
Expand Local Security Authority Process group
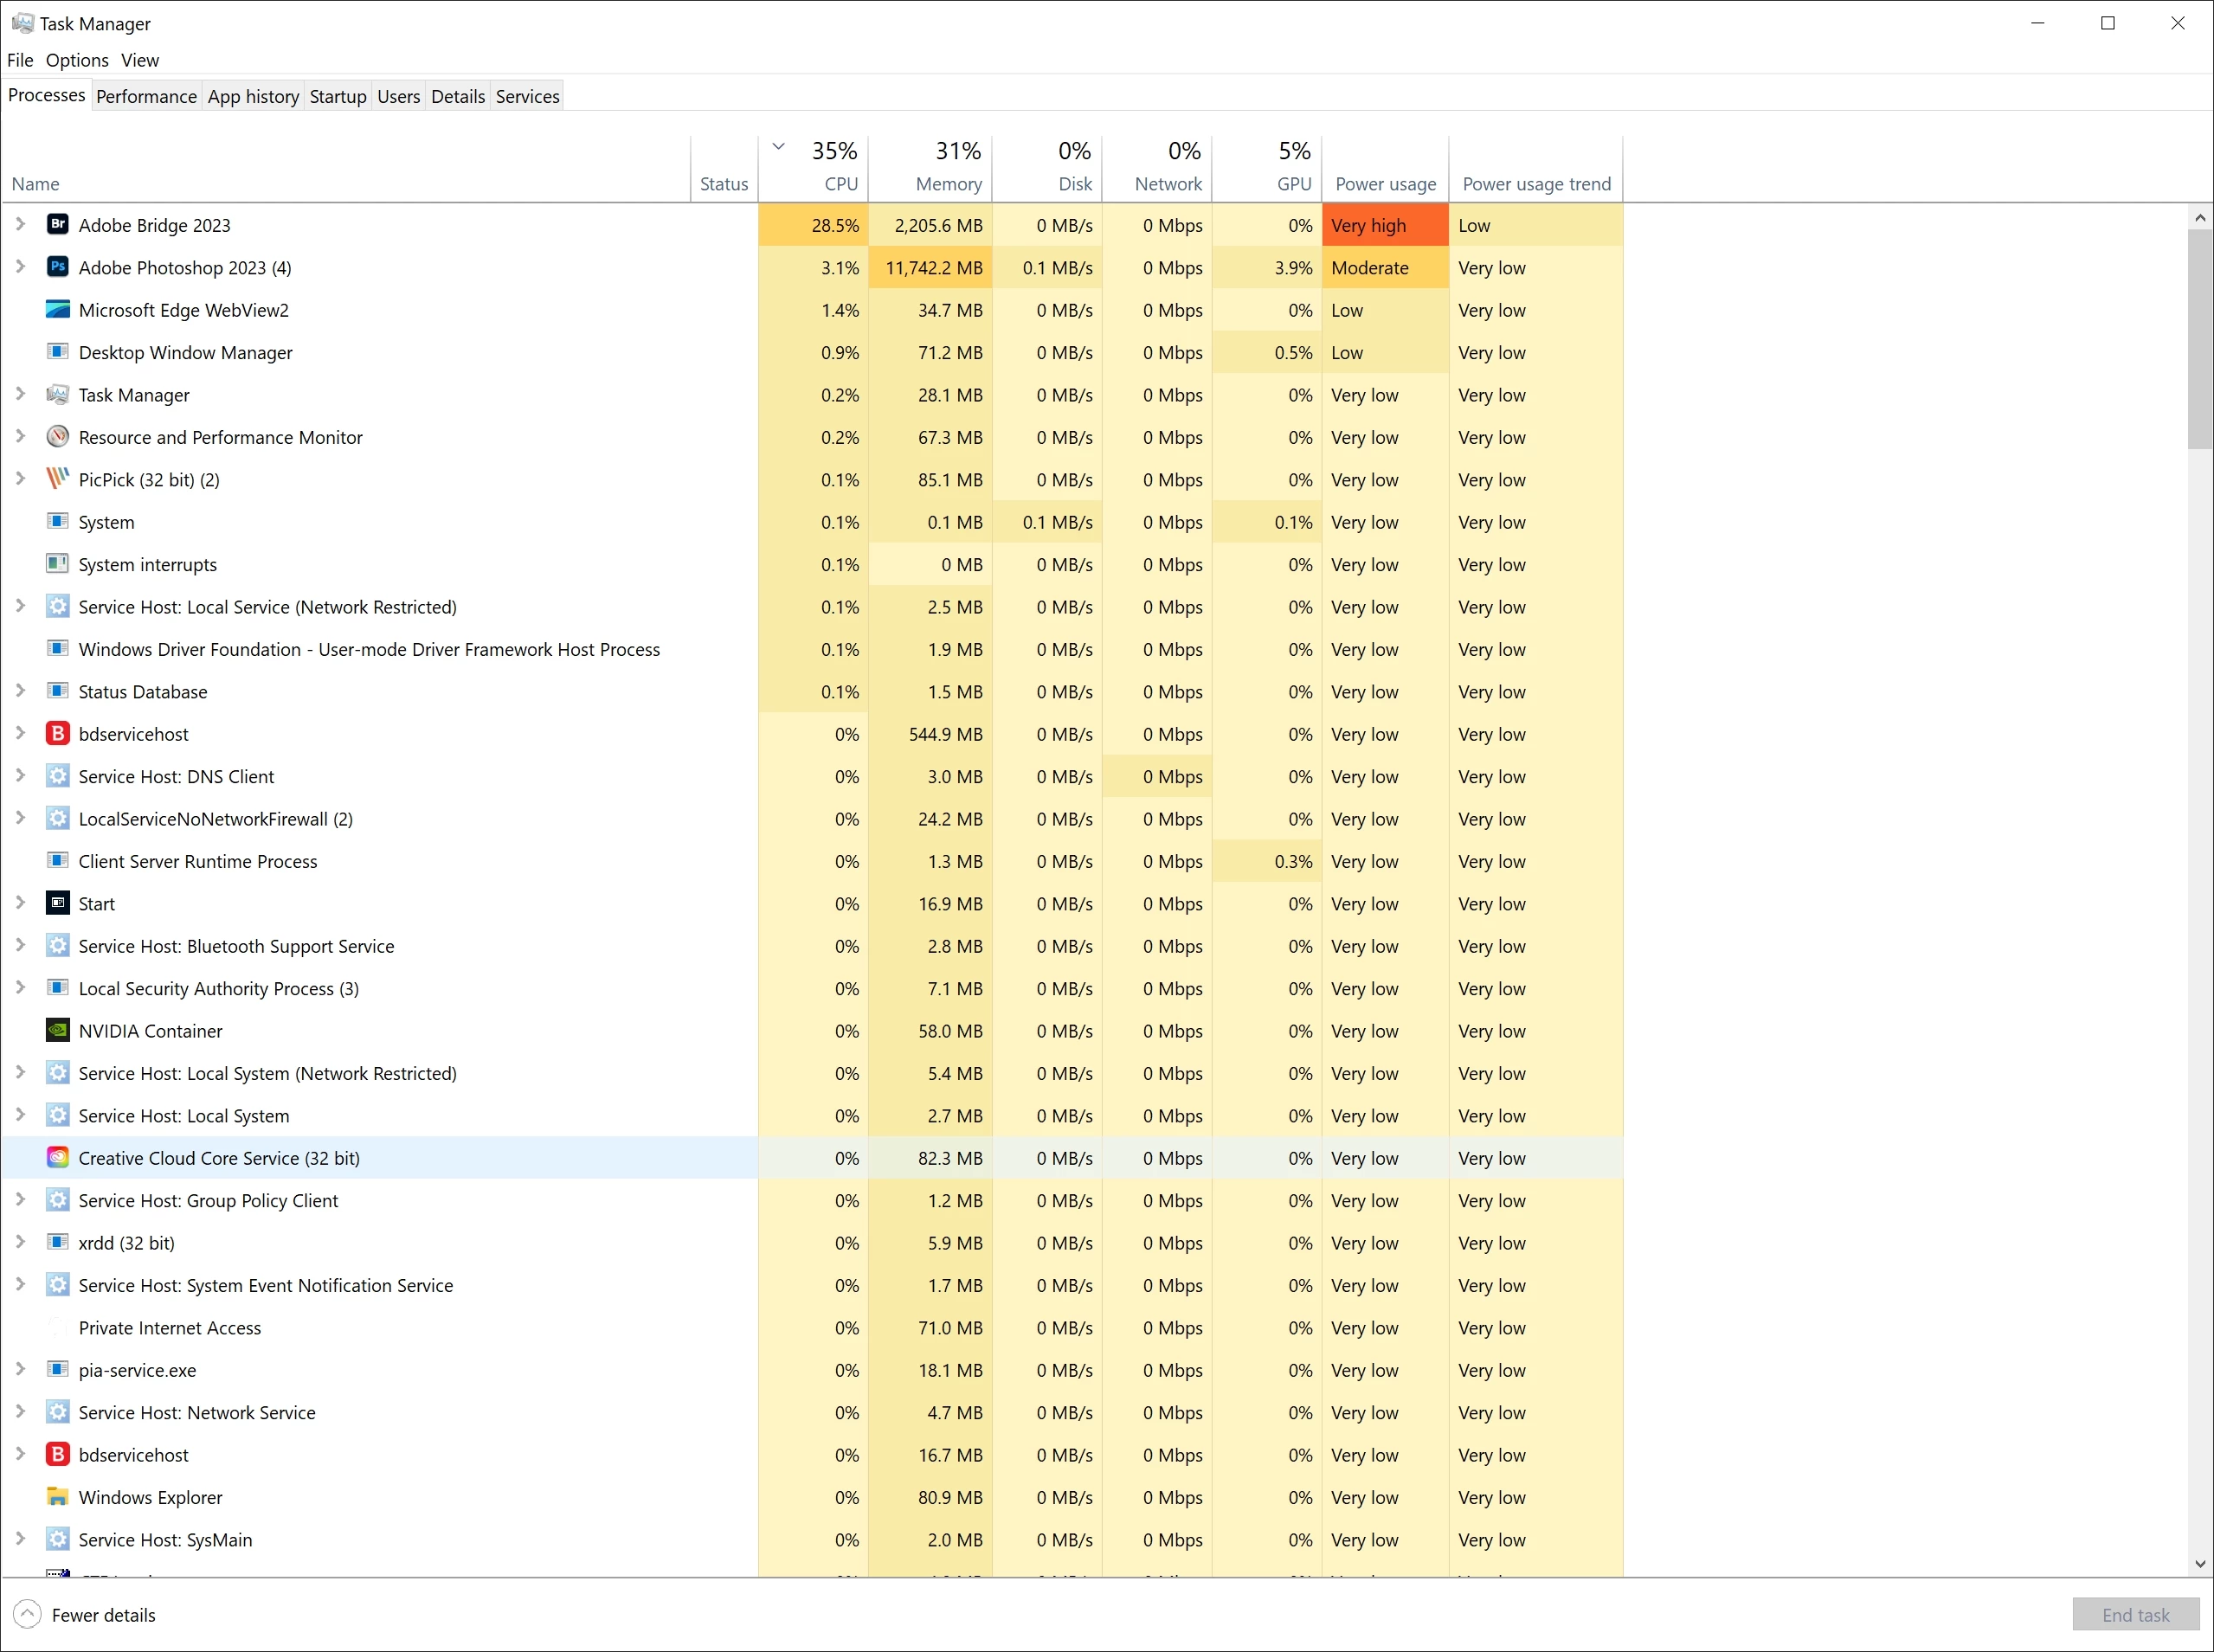20,987
